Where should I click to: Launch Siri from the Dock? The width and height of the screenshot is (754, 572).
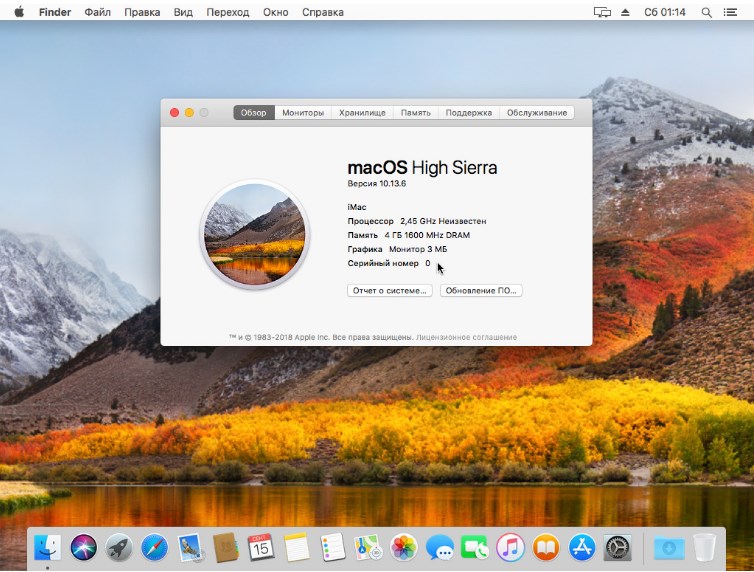click(84, 547)
